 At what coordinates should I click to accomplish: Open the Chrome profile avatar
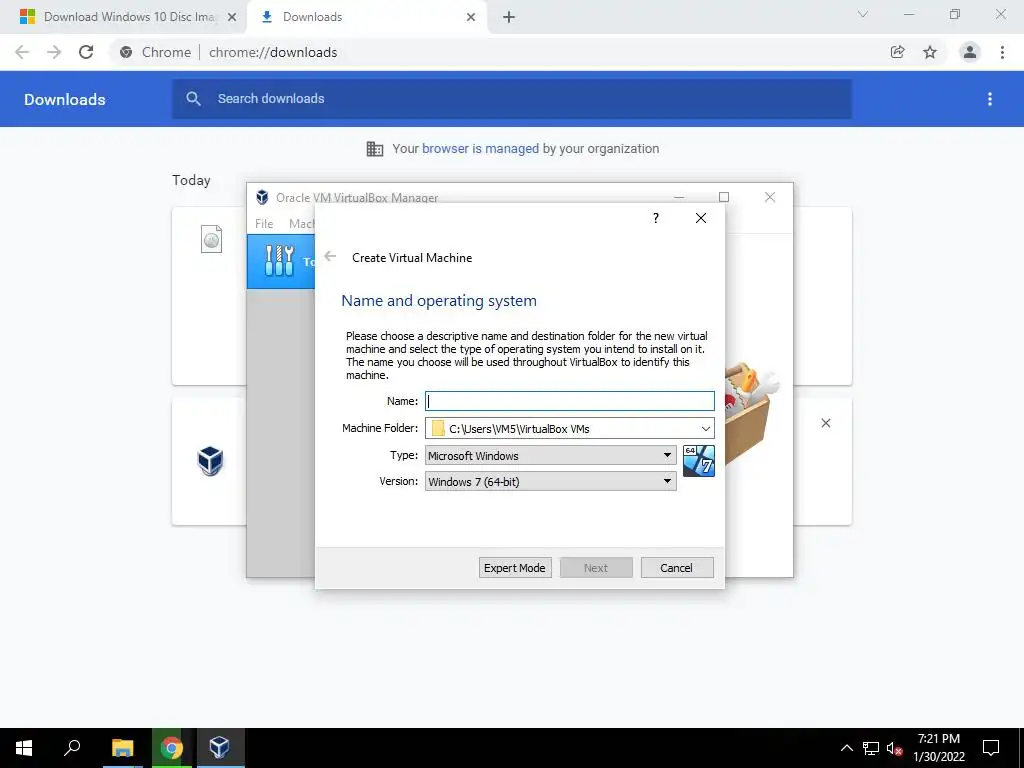[970, 52]
